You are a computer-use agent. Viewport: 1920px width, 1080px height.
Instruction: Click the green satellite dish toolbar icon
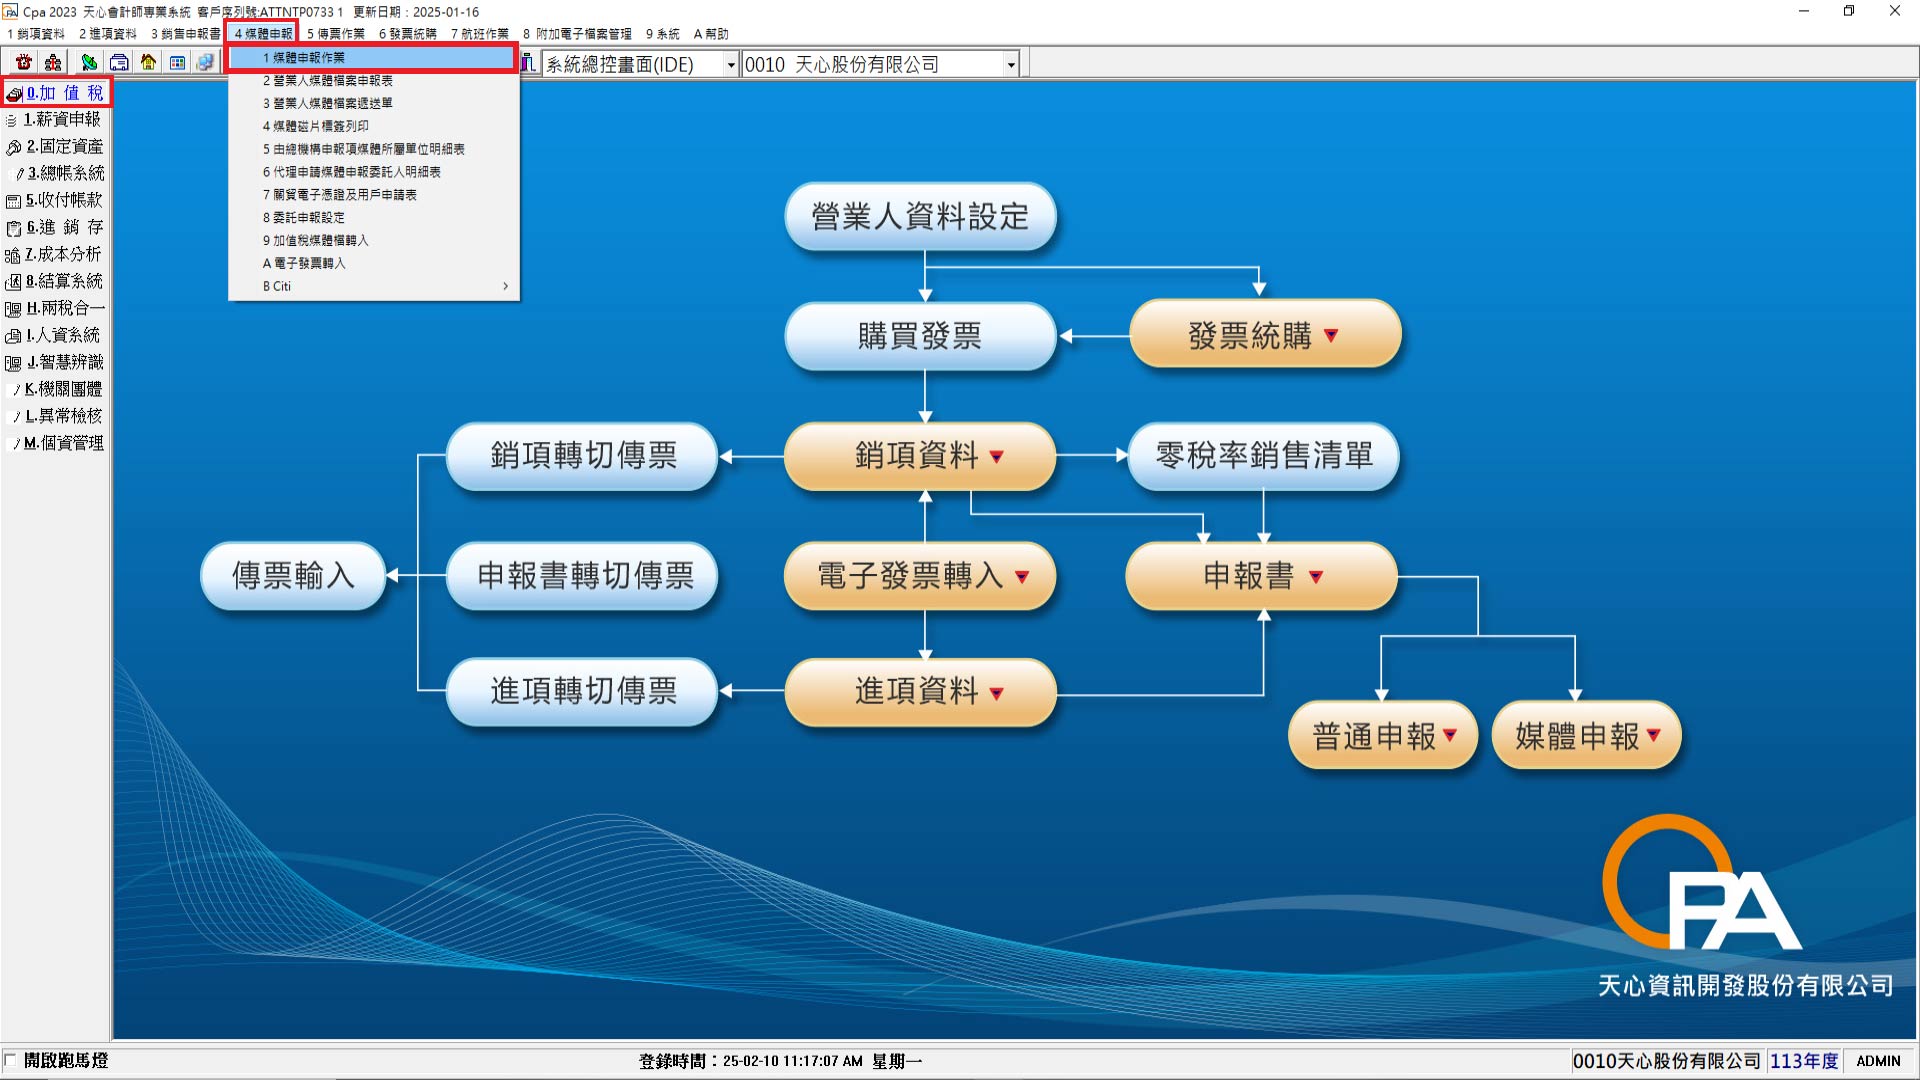pos(89,63)
